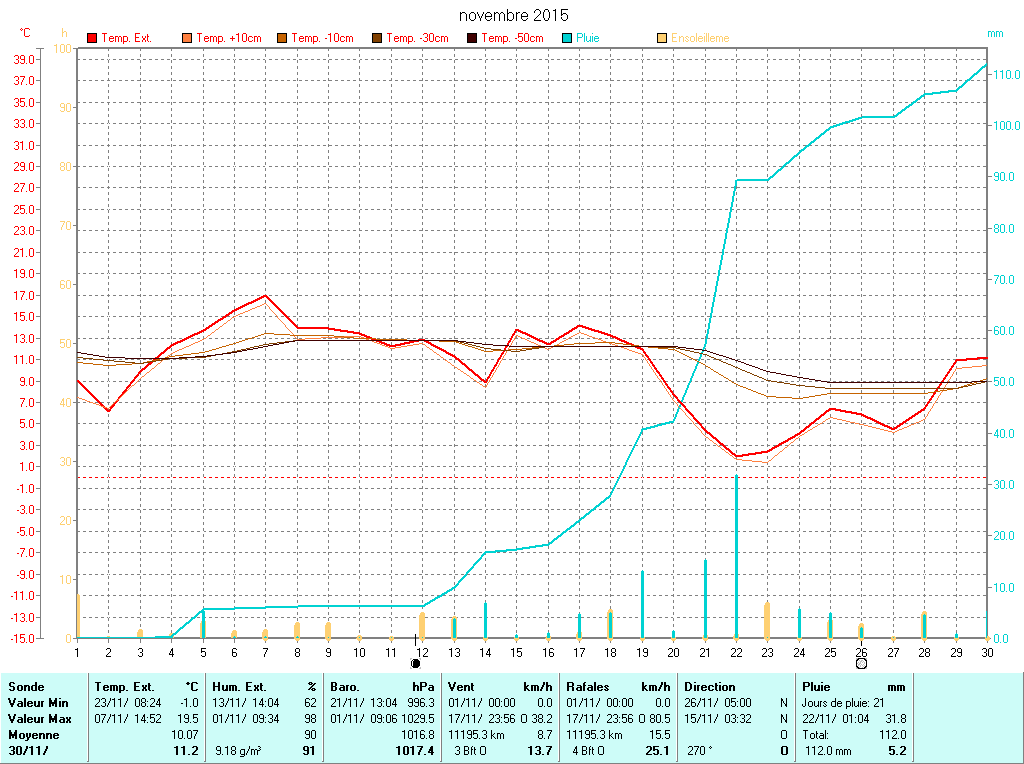Click the Temp. +10cm legend swatch
Viewport: 1024px width, 764px height.
click(x=187, y=38)
